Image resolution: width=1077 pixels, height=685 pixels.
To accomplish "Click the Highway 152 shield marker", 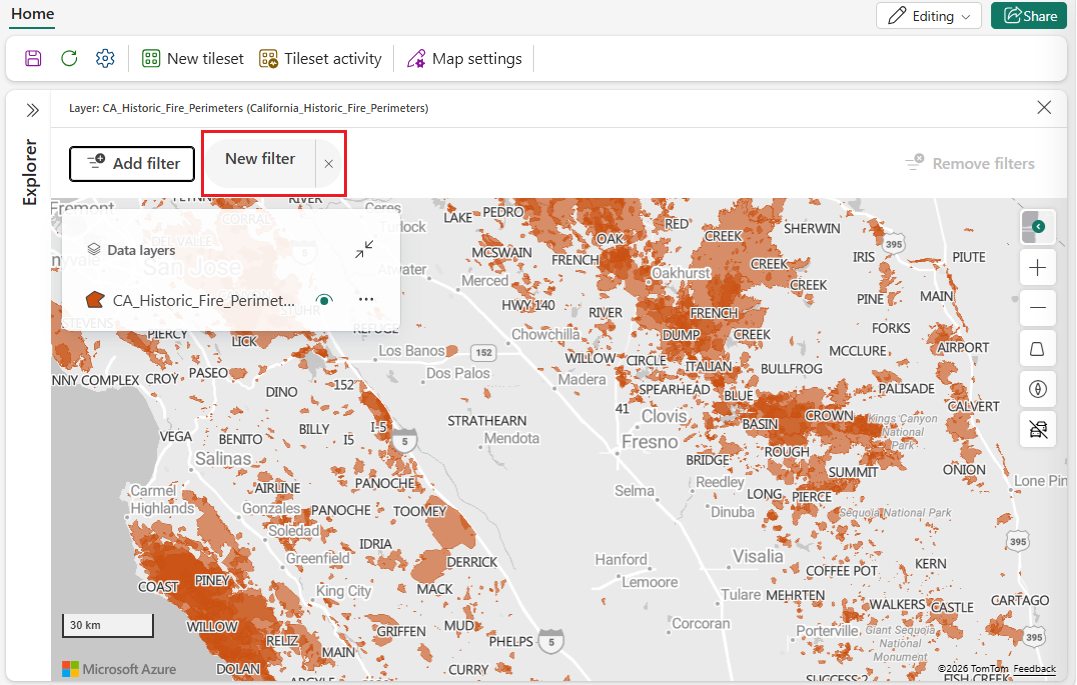I will click(x=484, y=352).
